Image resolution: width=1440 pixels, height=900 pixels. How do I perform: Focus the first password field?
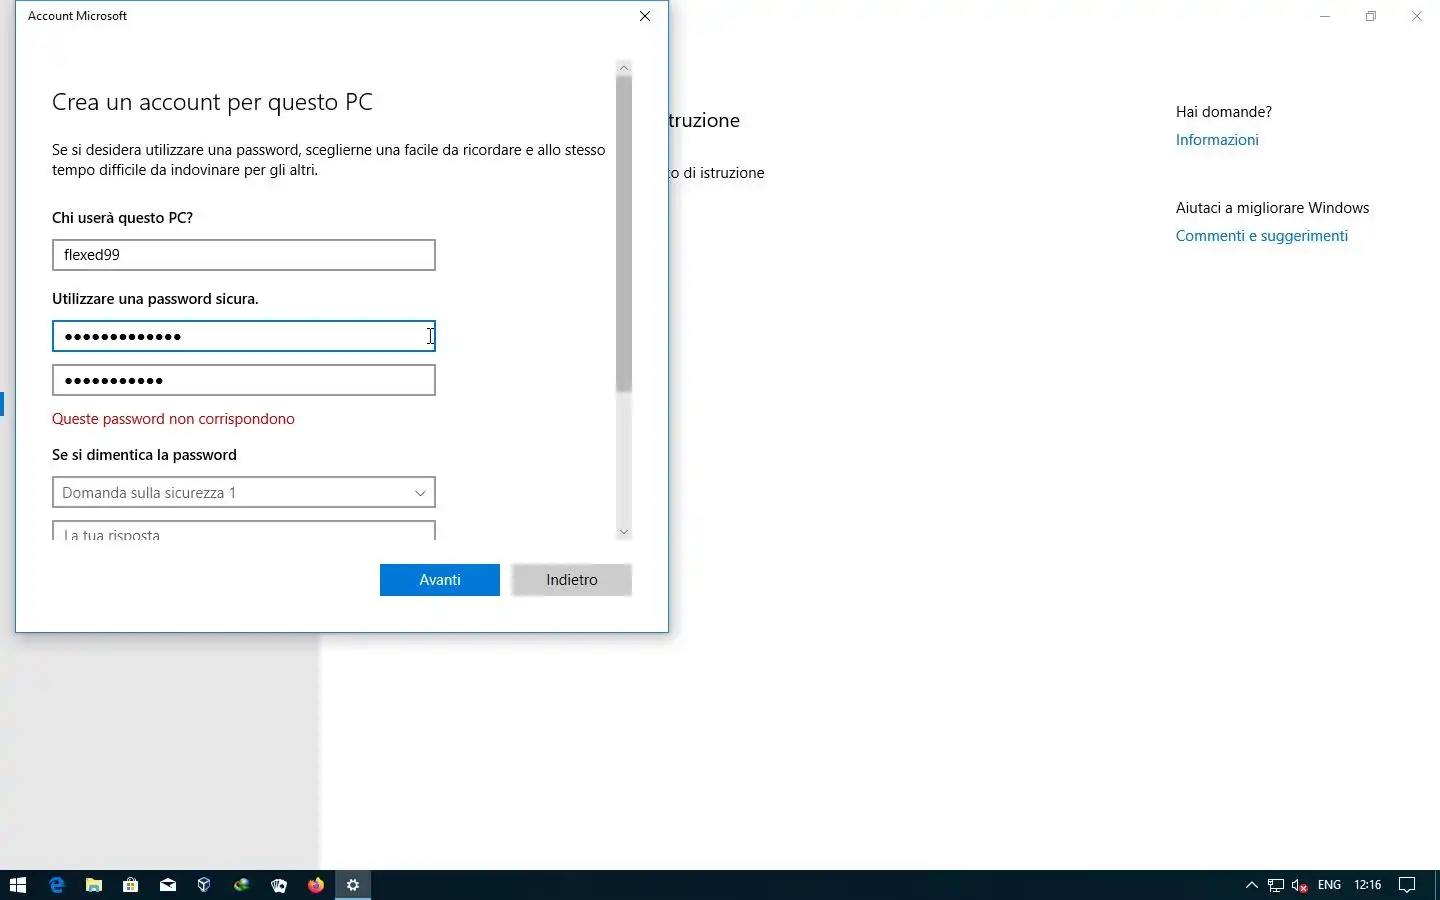point(244,336)
